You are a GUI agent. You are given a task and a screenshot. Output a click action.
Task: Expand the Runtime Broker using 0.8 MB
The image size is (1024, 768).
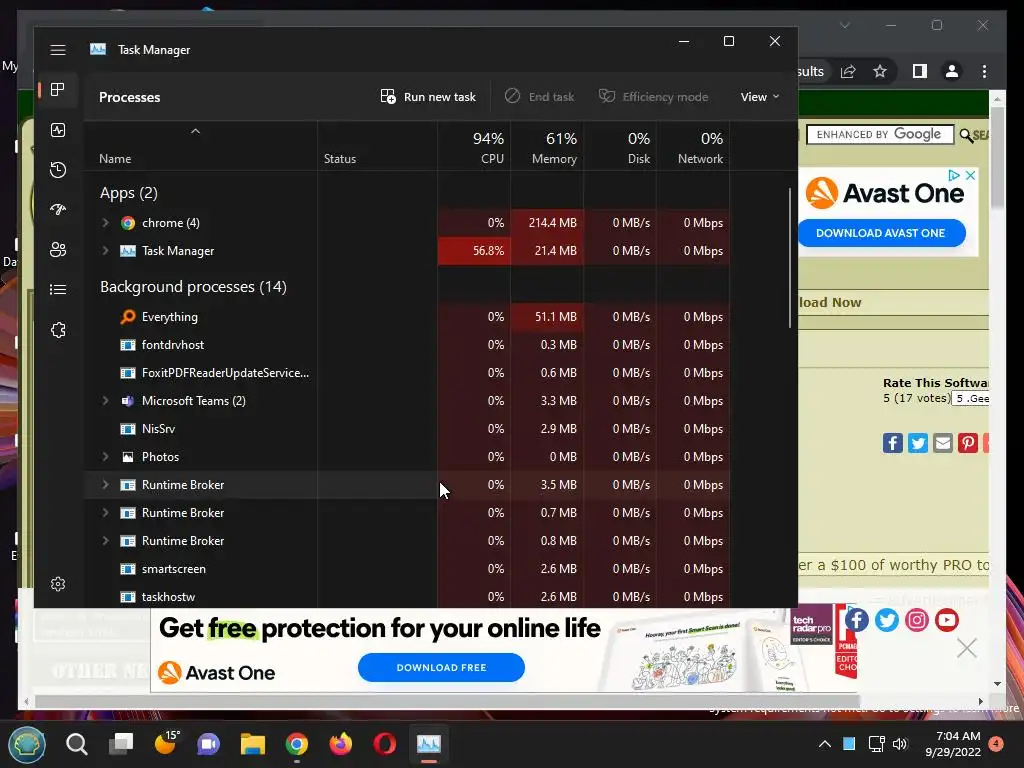105,541
